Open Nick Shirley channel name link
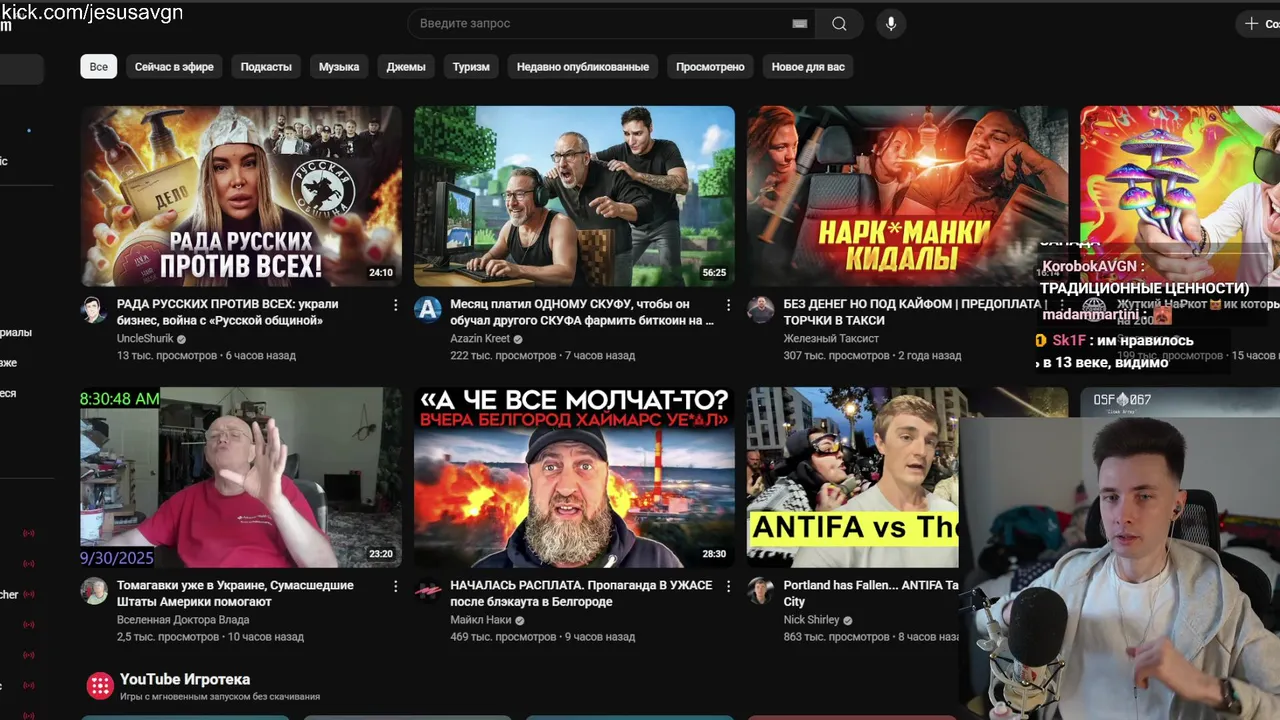This screenshot has width=1280, height=720. [x=811, y=620]
